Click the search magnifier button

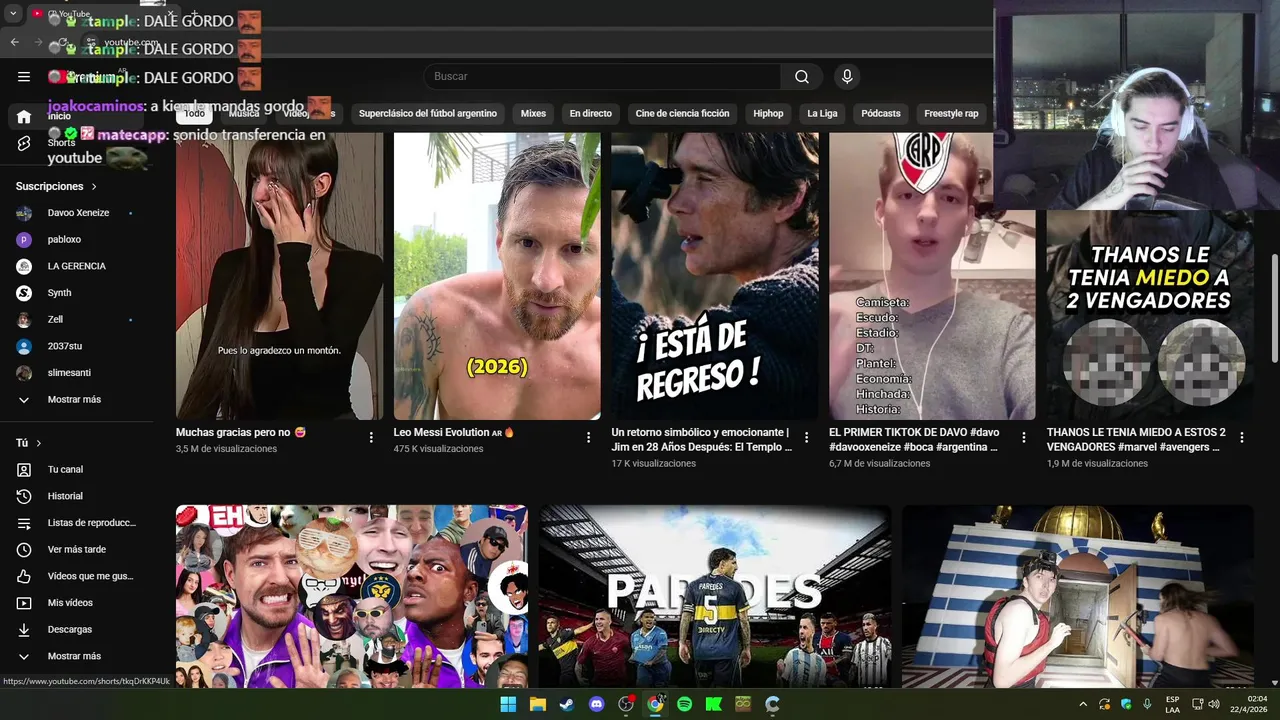tap(802, 77)
